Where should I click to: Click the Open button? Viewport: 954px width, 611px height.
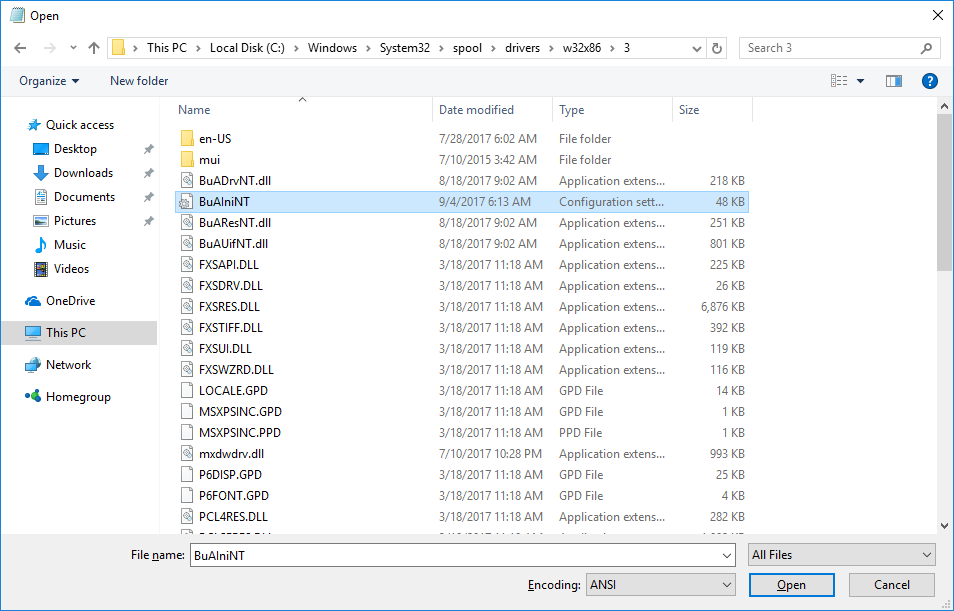[791, 585]
